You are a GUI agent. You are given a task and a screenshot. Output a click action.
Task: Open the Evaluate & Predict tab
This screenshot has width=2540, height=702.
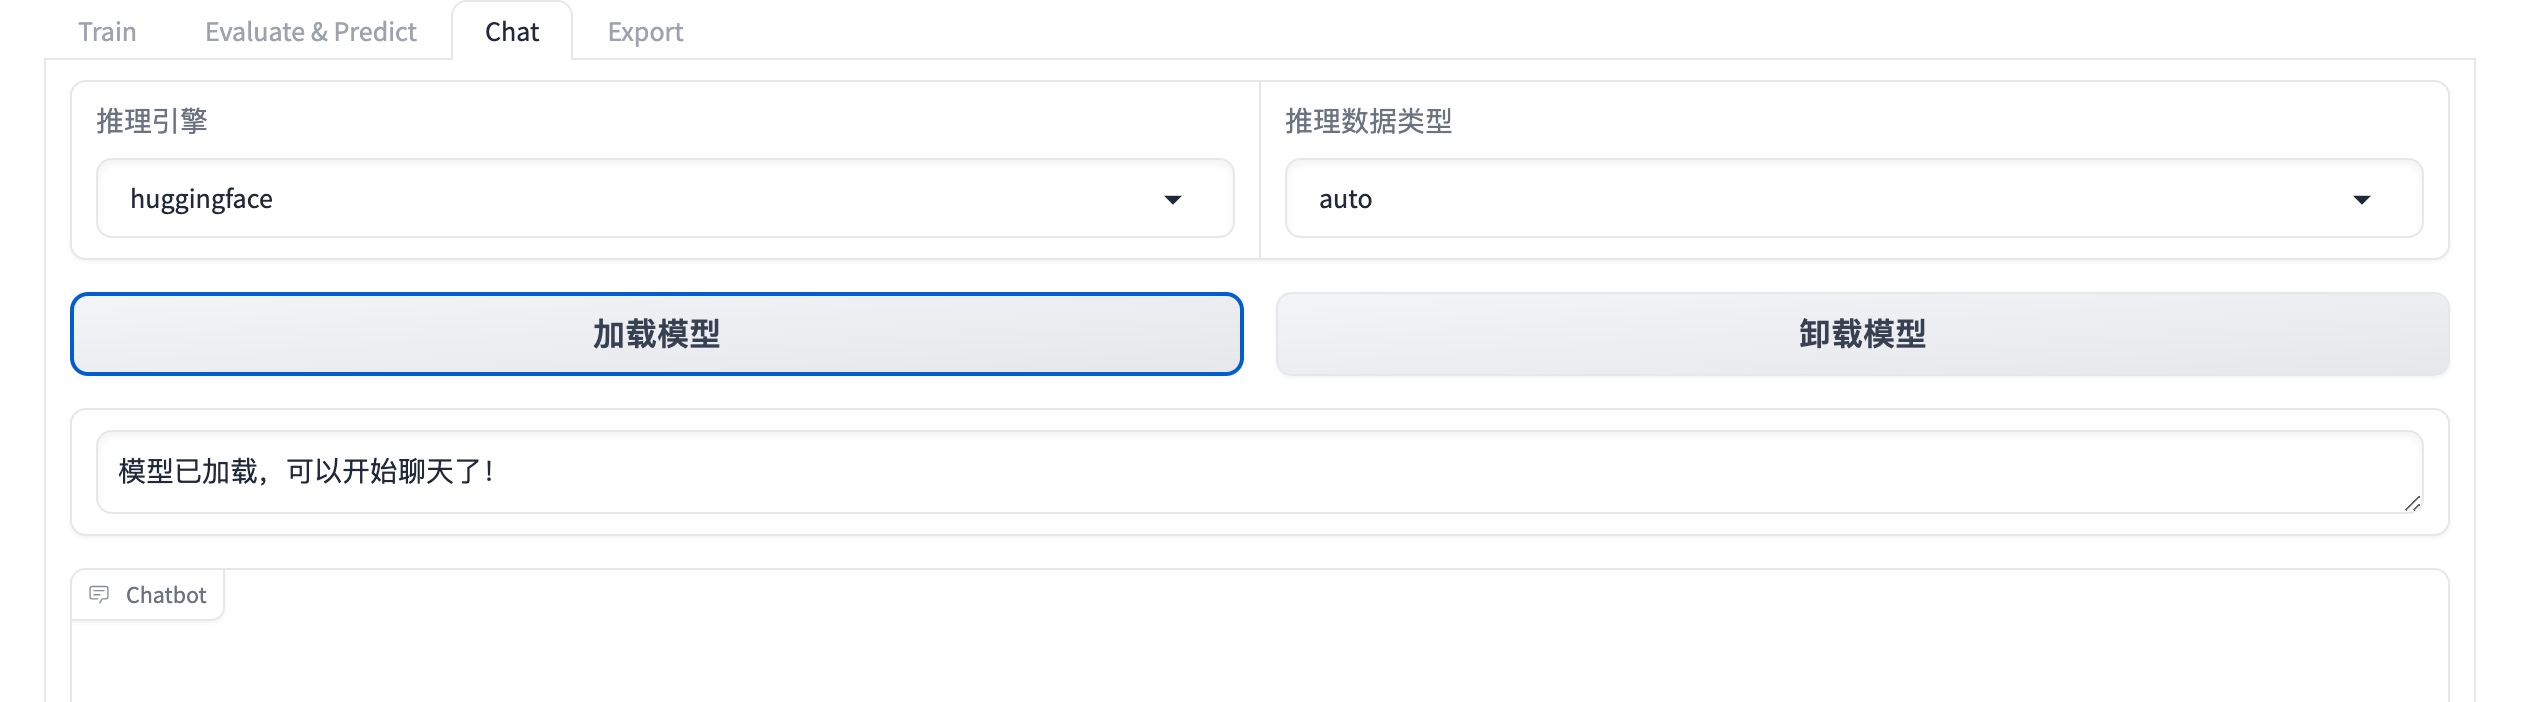311,32
